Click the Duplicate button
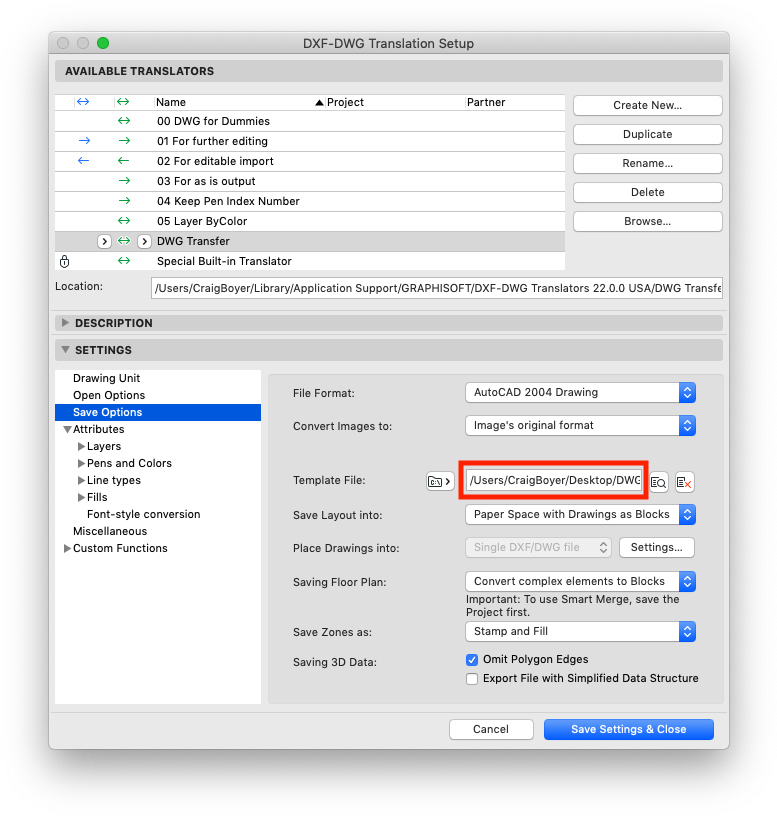Image resolution: width=777 pixels, height=816 pixels. (647, 134)
